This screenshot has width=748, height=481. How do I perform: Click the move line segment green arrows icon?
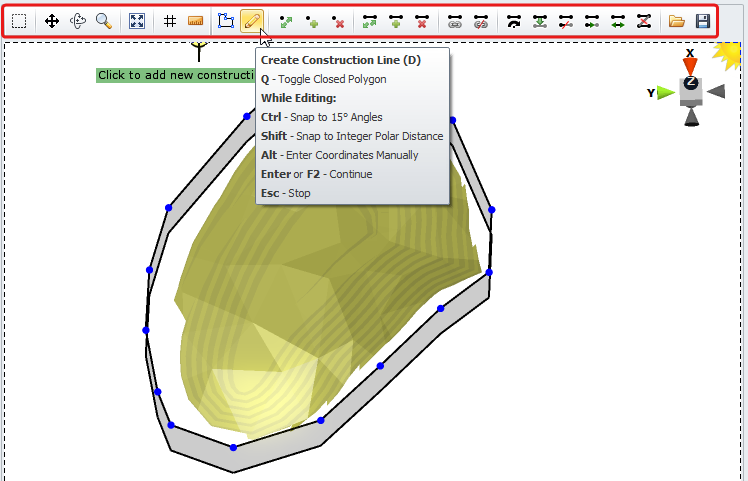click(370, 21)
